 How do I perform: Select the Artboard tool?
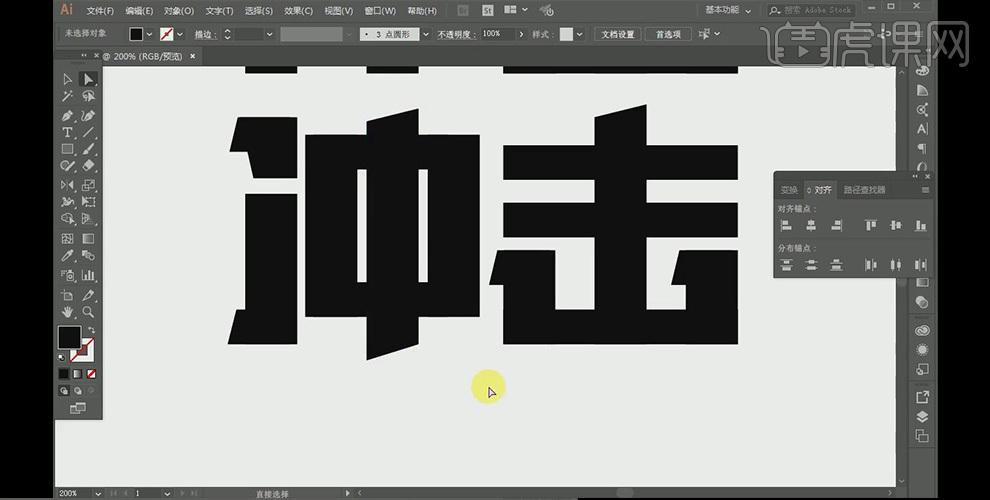[68, 295]
